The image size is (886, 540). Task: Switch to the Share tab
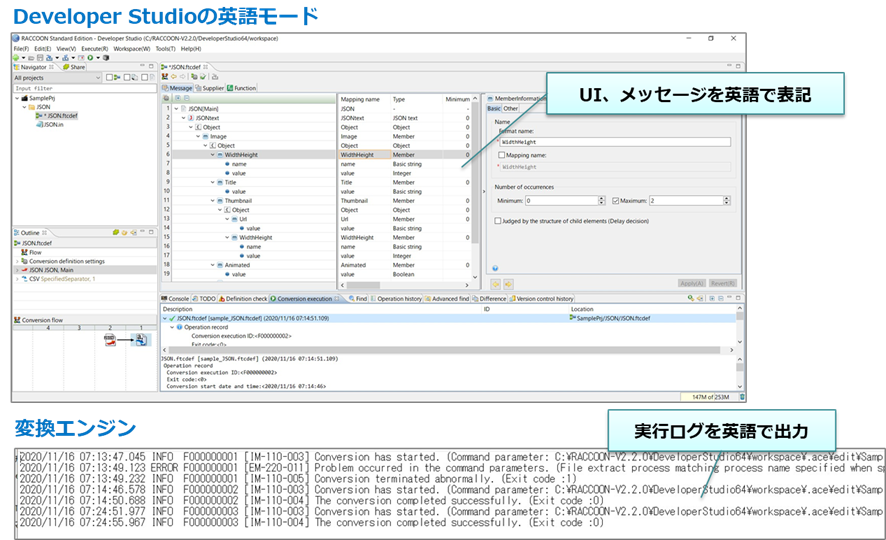point(74,67)
